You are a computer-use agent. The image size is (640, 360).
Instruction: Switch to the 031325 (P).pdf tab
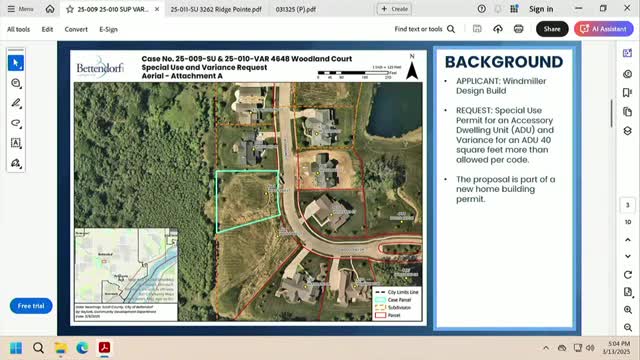296,9
